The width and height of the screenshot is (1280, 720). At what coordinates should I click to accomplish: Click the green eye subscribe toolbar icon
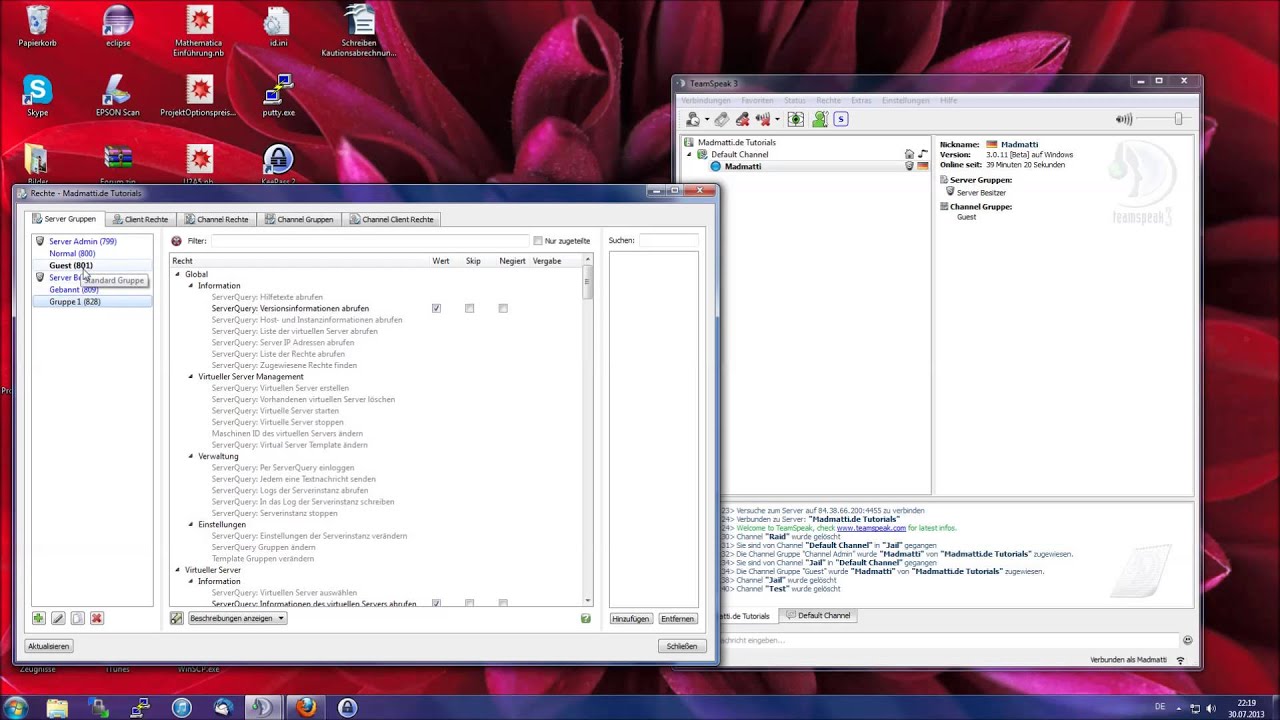[x=796, y=120]
